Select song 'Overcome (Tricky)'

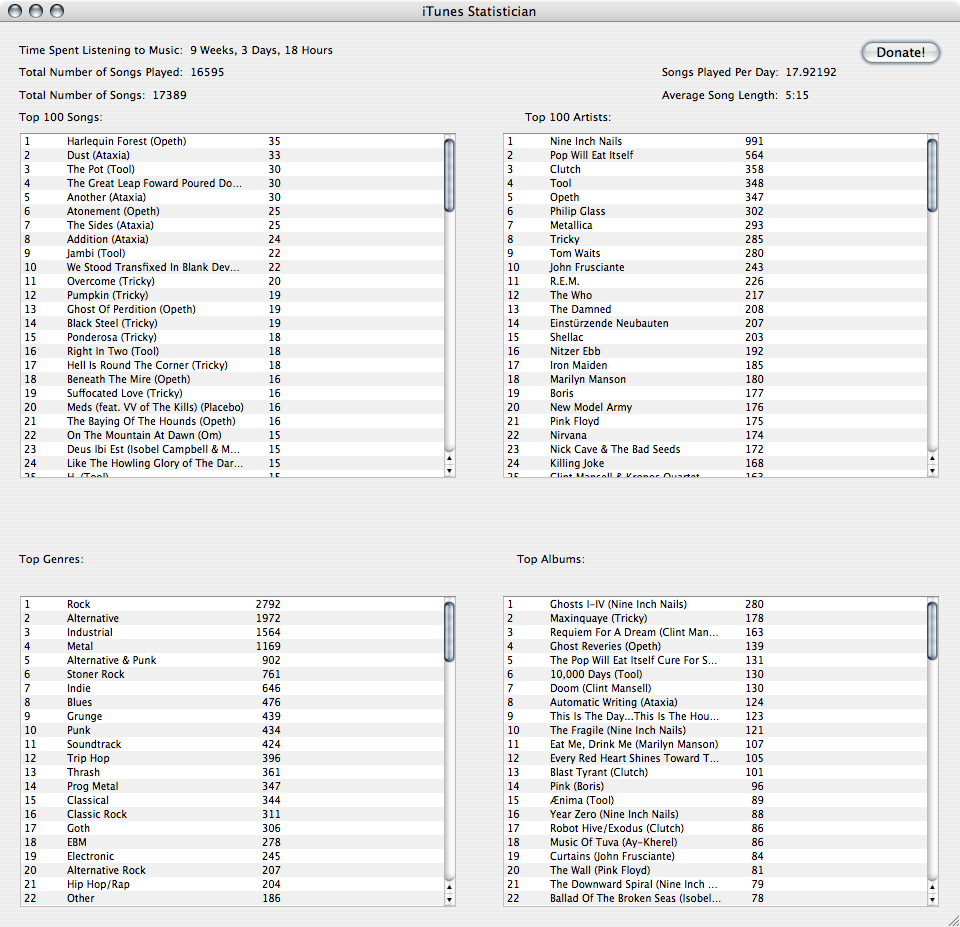point(232,281)
